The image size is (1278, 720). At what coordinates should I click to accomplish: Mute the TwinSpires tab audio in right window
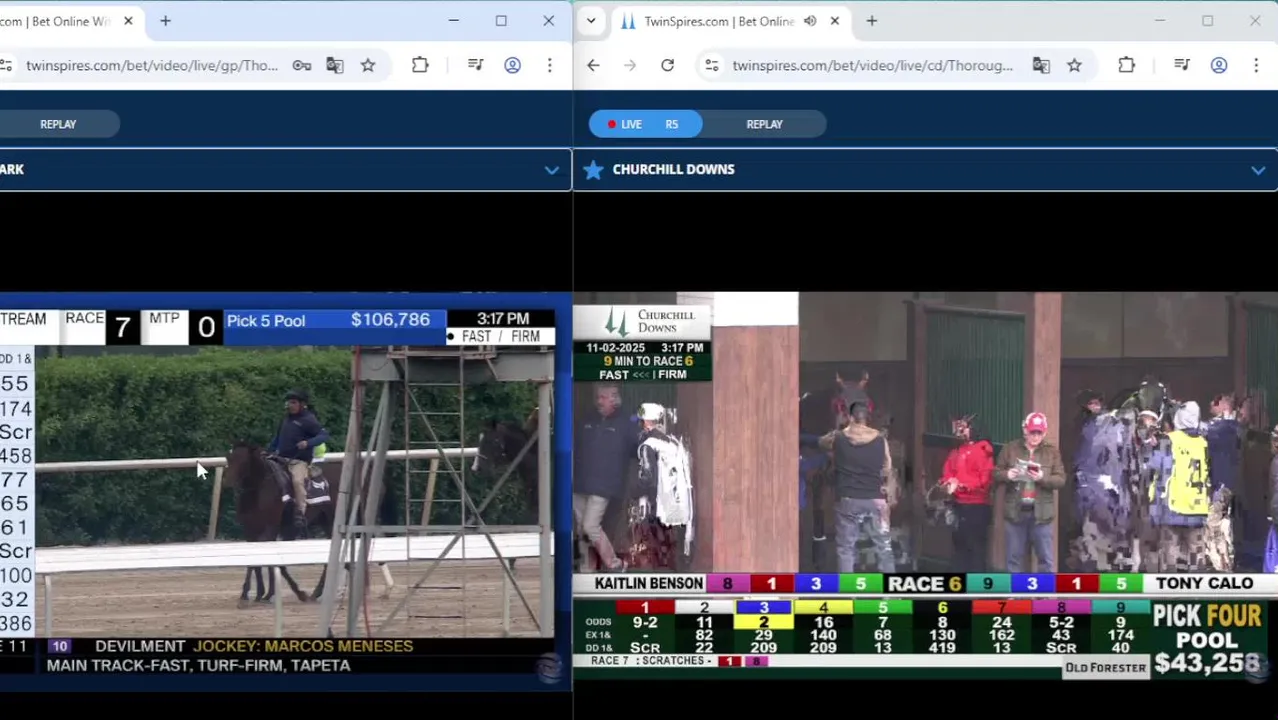coord(810,21)
